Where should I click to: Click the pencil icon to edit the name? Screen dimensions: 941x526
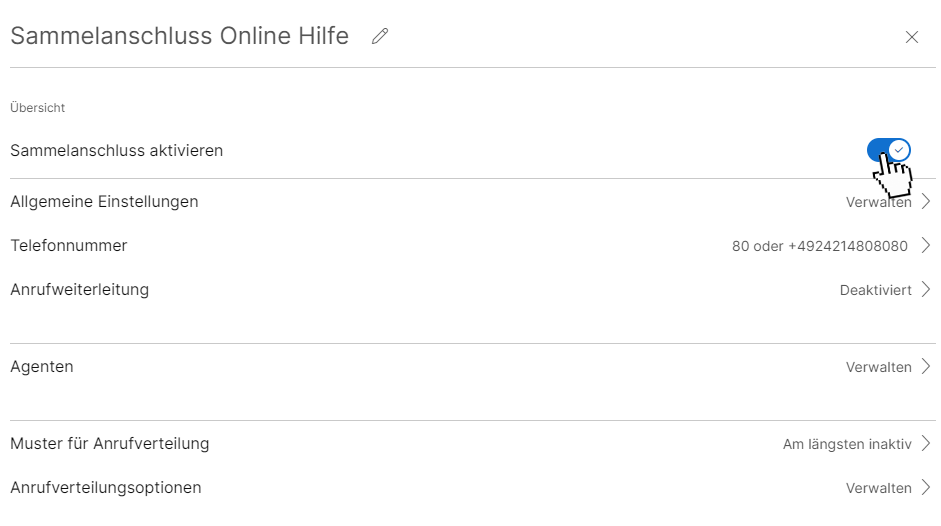[380, 37]
